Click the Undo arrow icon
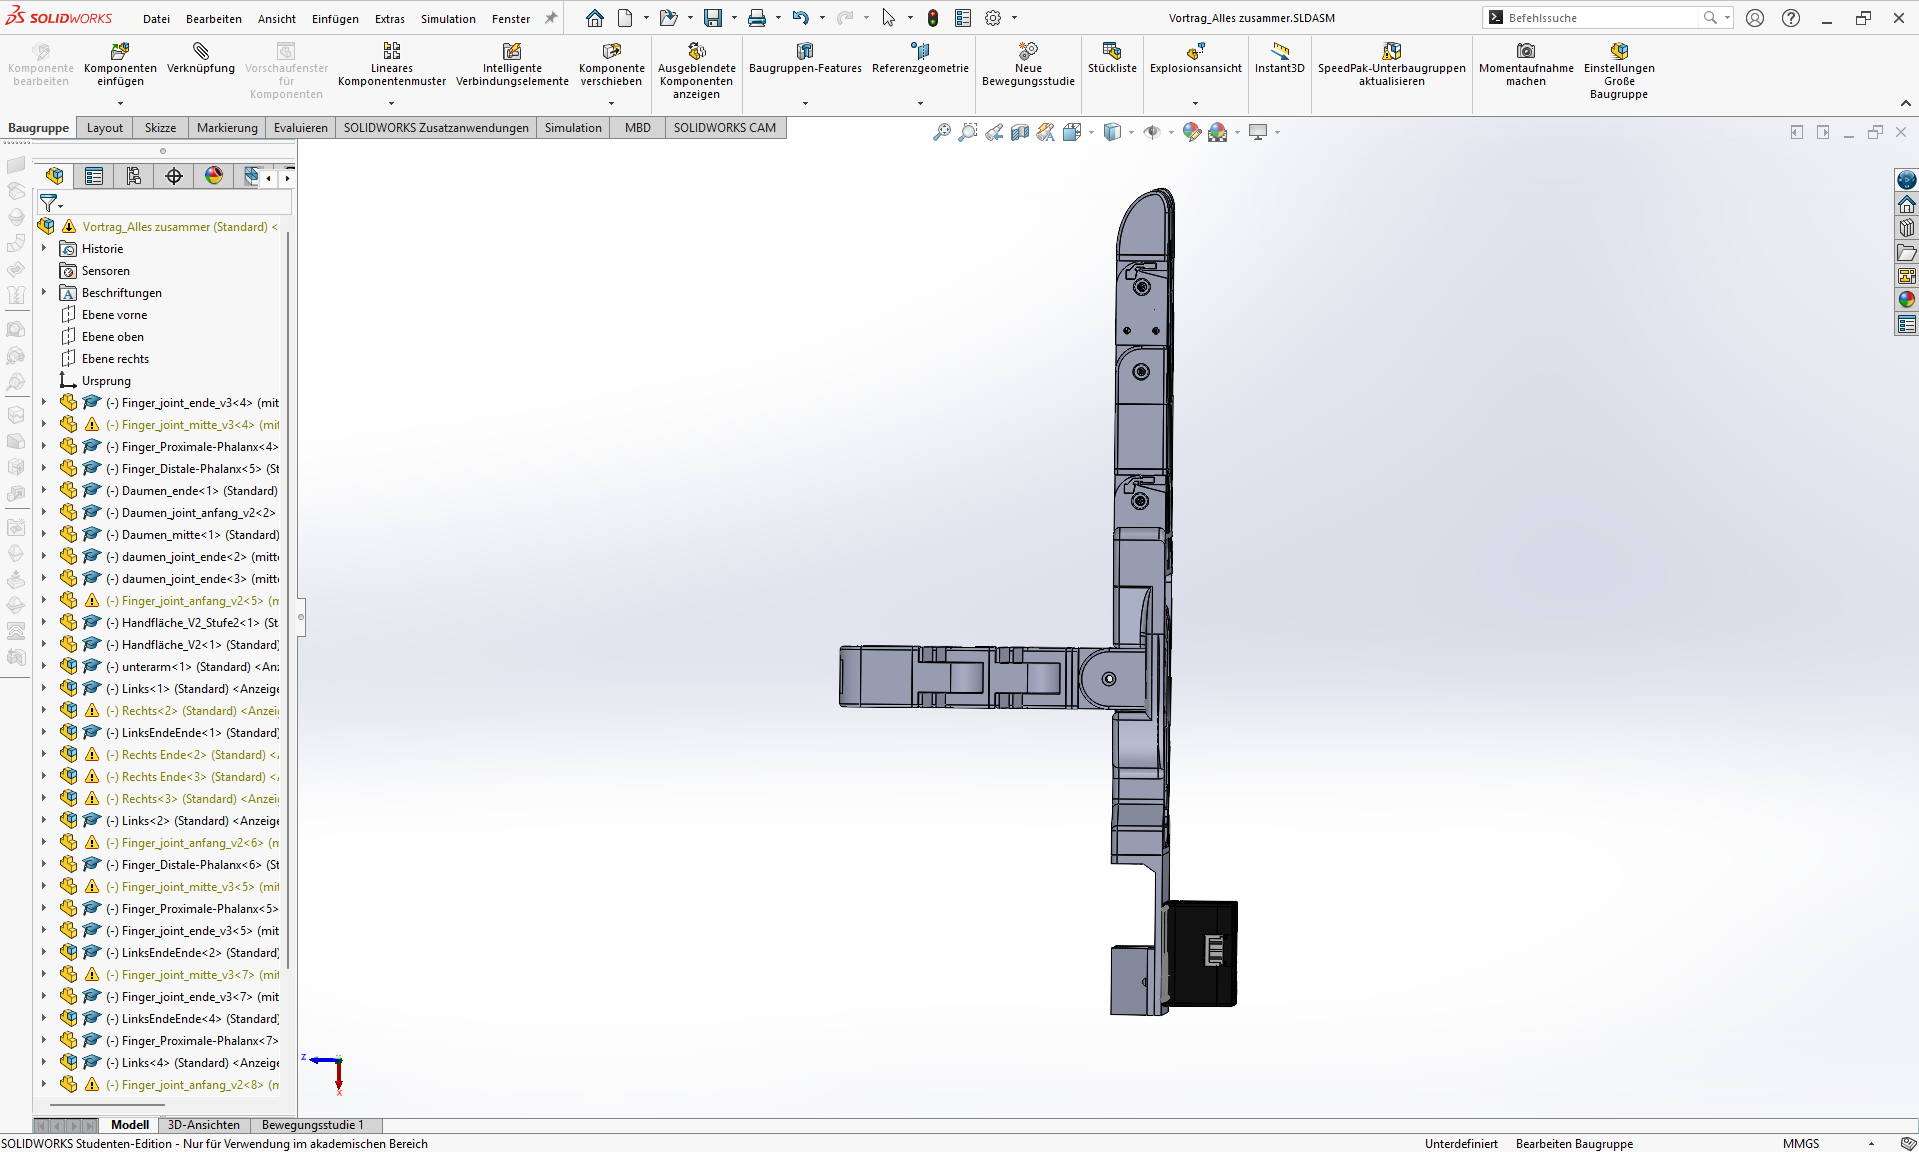This screenshot has width=1919, height=1152. [x=800, y=18]
